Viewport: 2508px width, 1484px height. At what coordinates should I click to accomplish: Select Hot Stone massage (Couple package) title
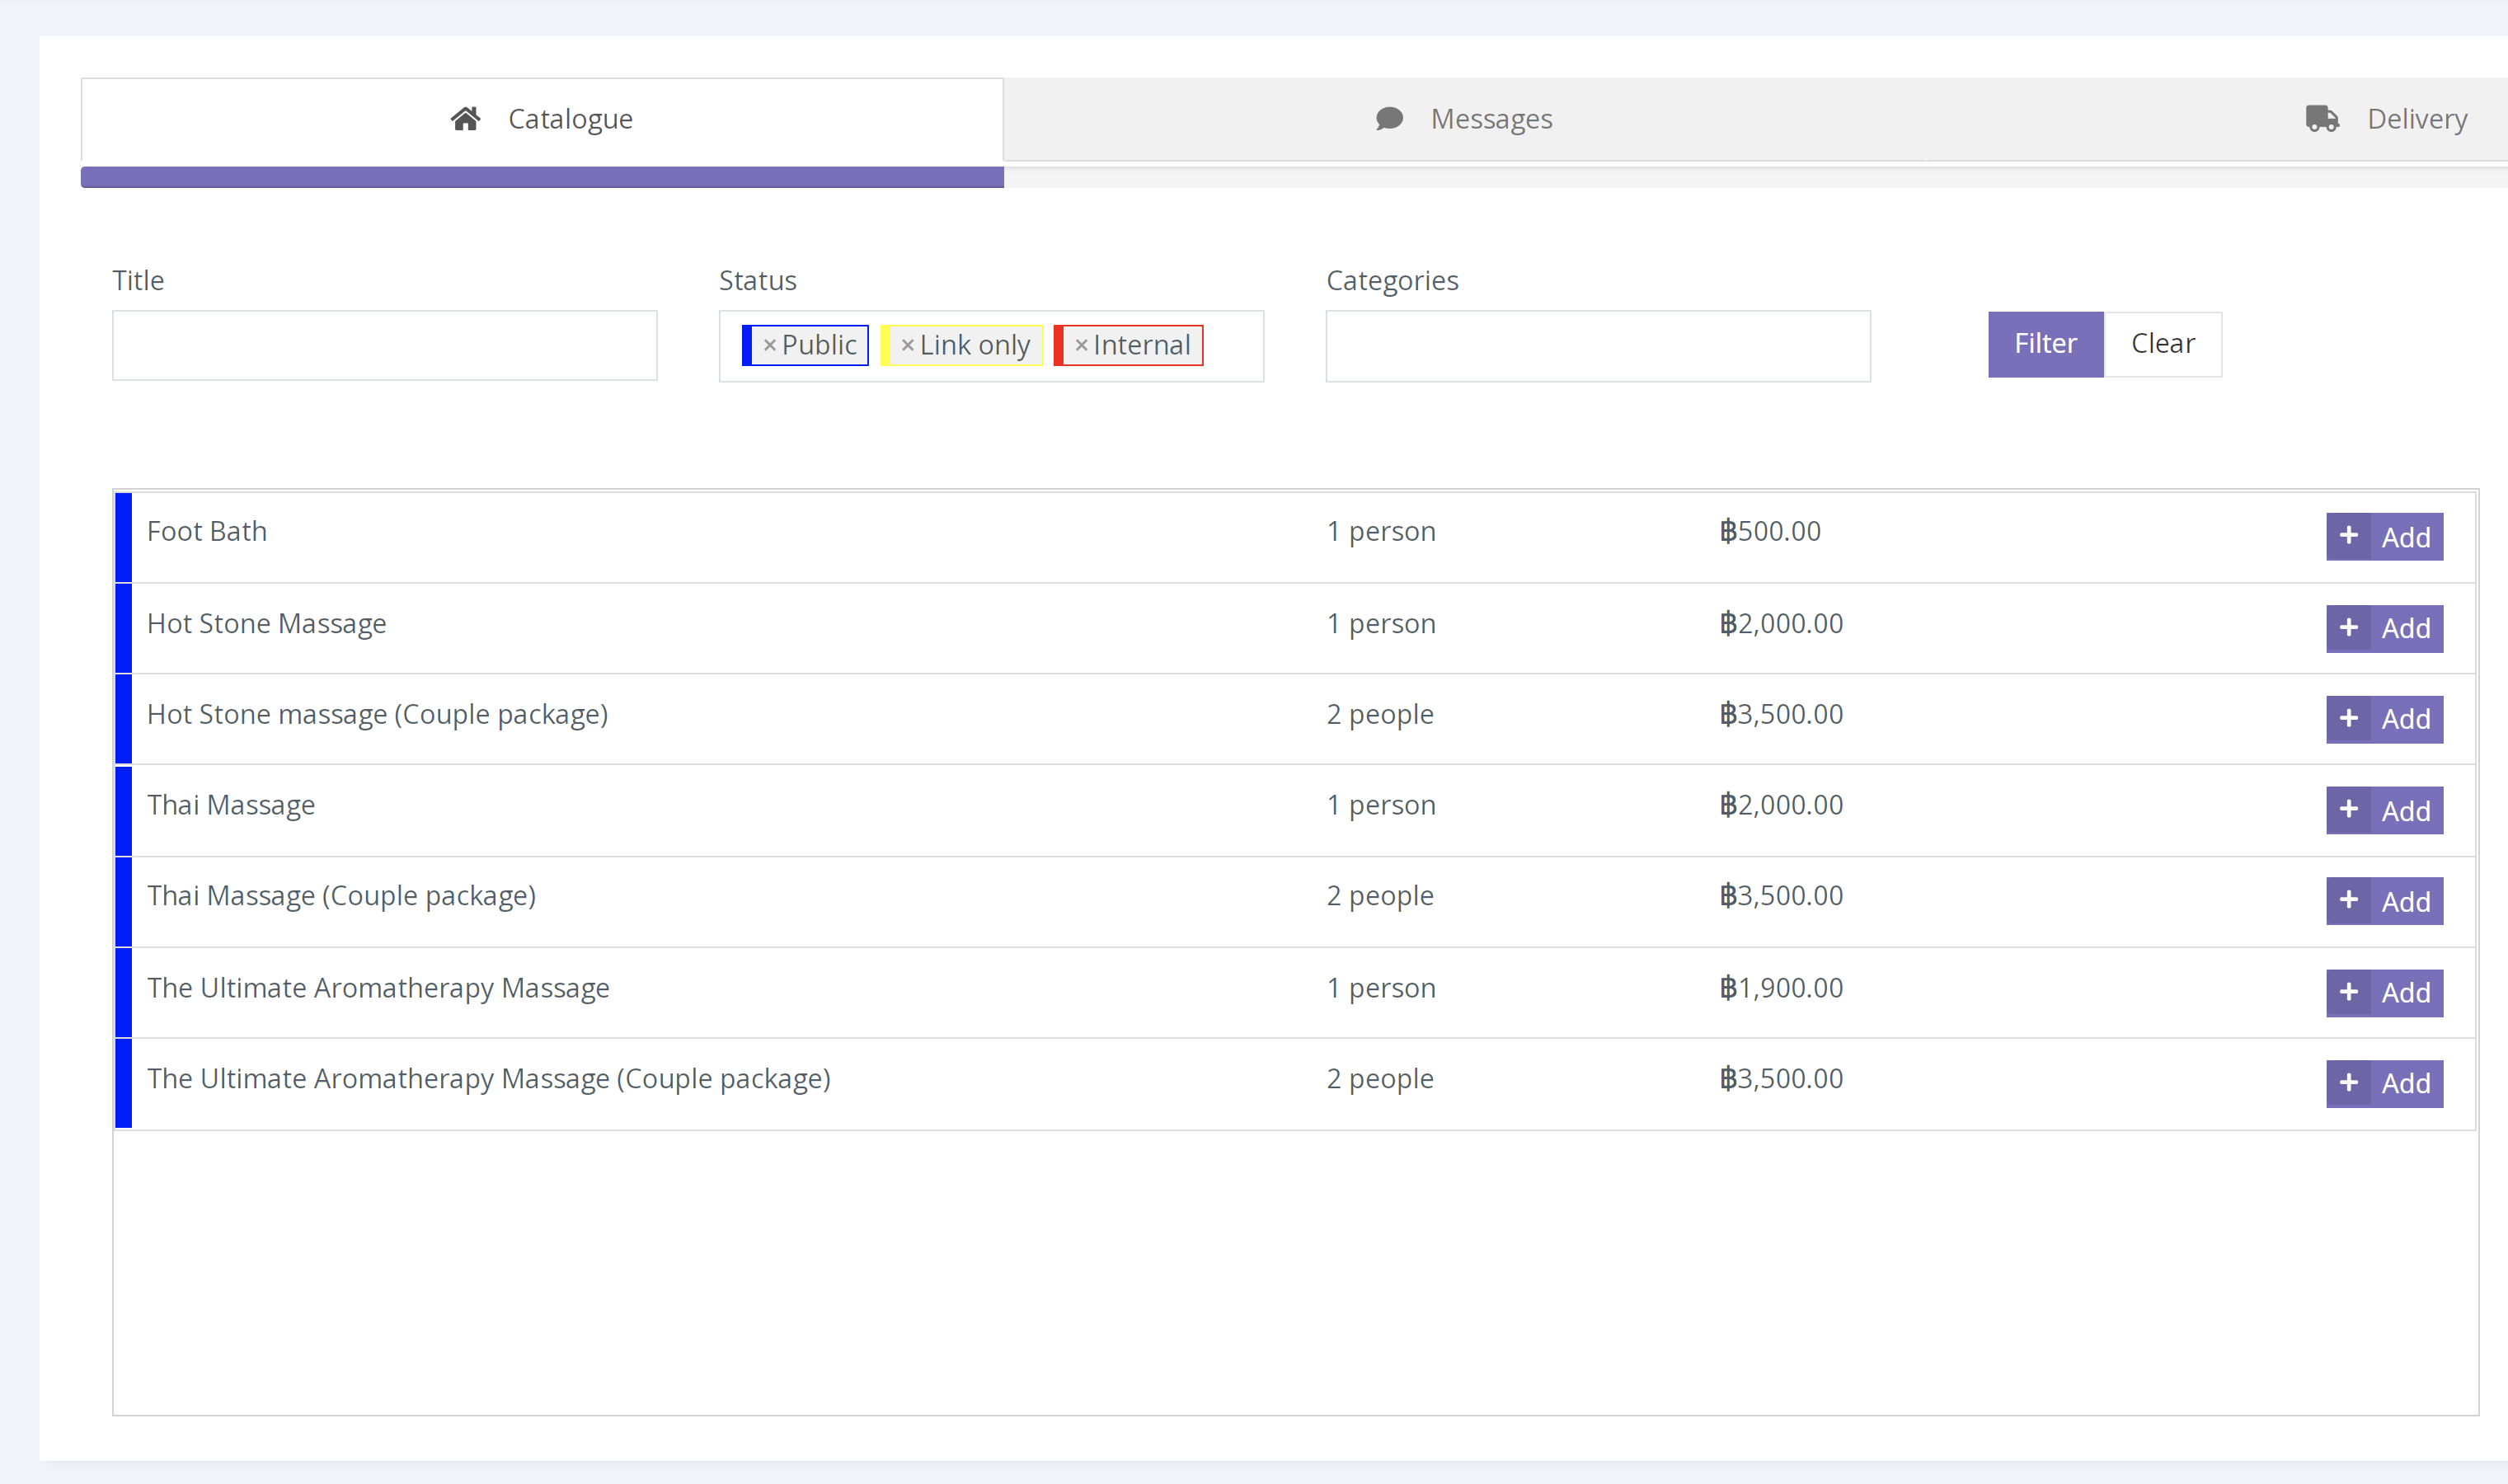click(377, 715)
